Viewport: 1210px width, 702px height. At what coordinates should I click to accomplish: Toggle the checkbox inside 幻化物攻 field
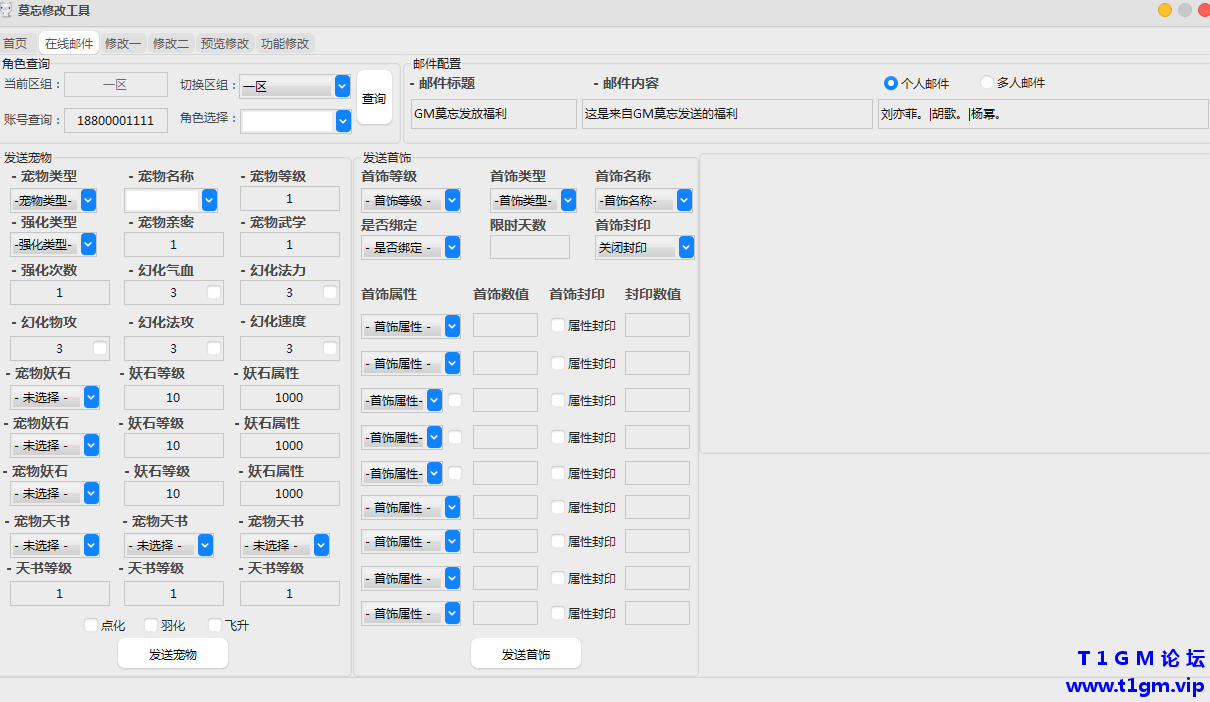point(99,348)
